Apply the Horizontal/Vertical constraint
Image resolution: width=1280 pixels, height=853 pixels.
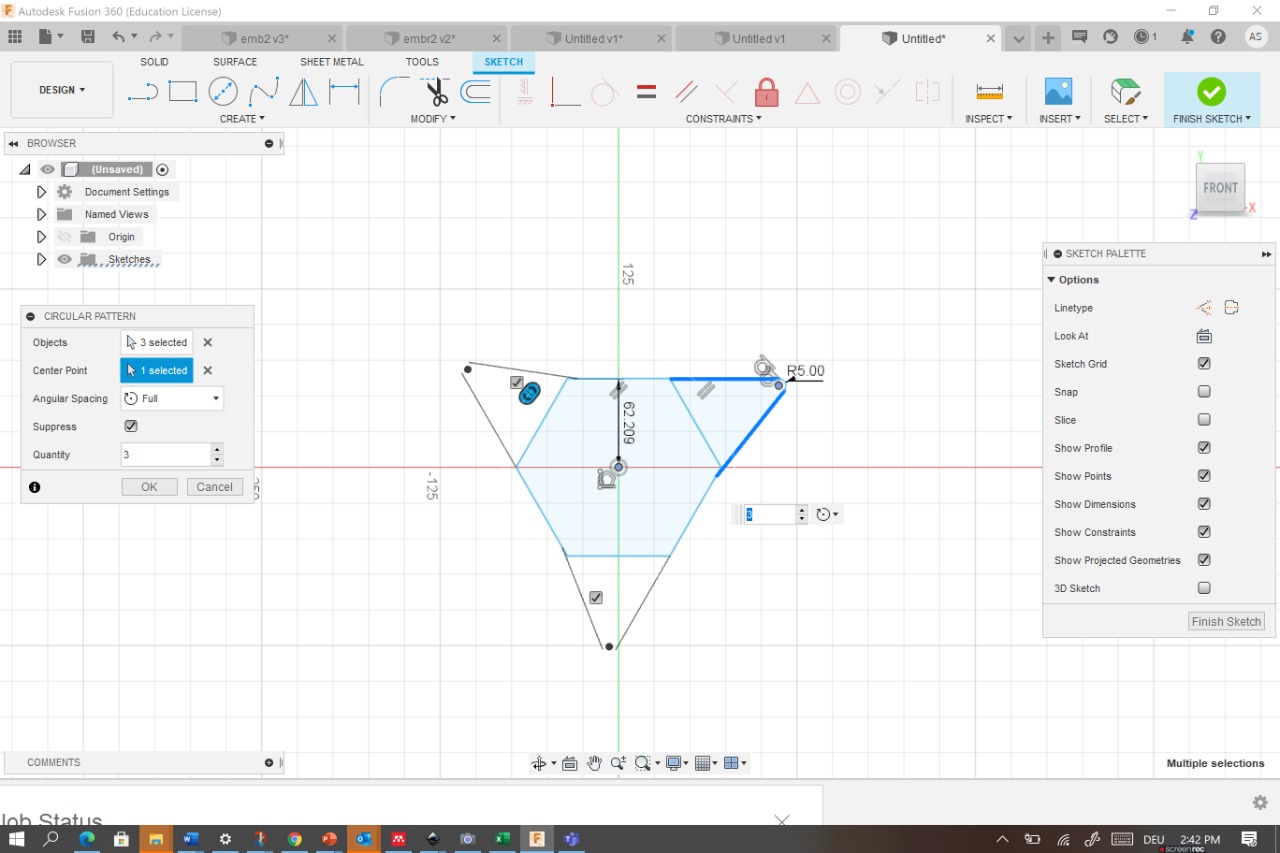[525, 92]
